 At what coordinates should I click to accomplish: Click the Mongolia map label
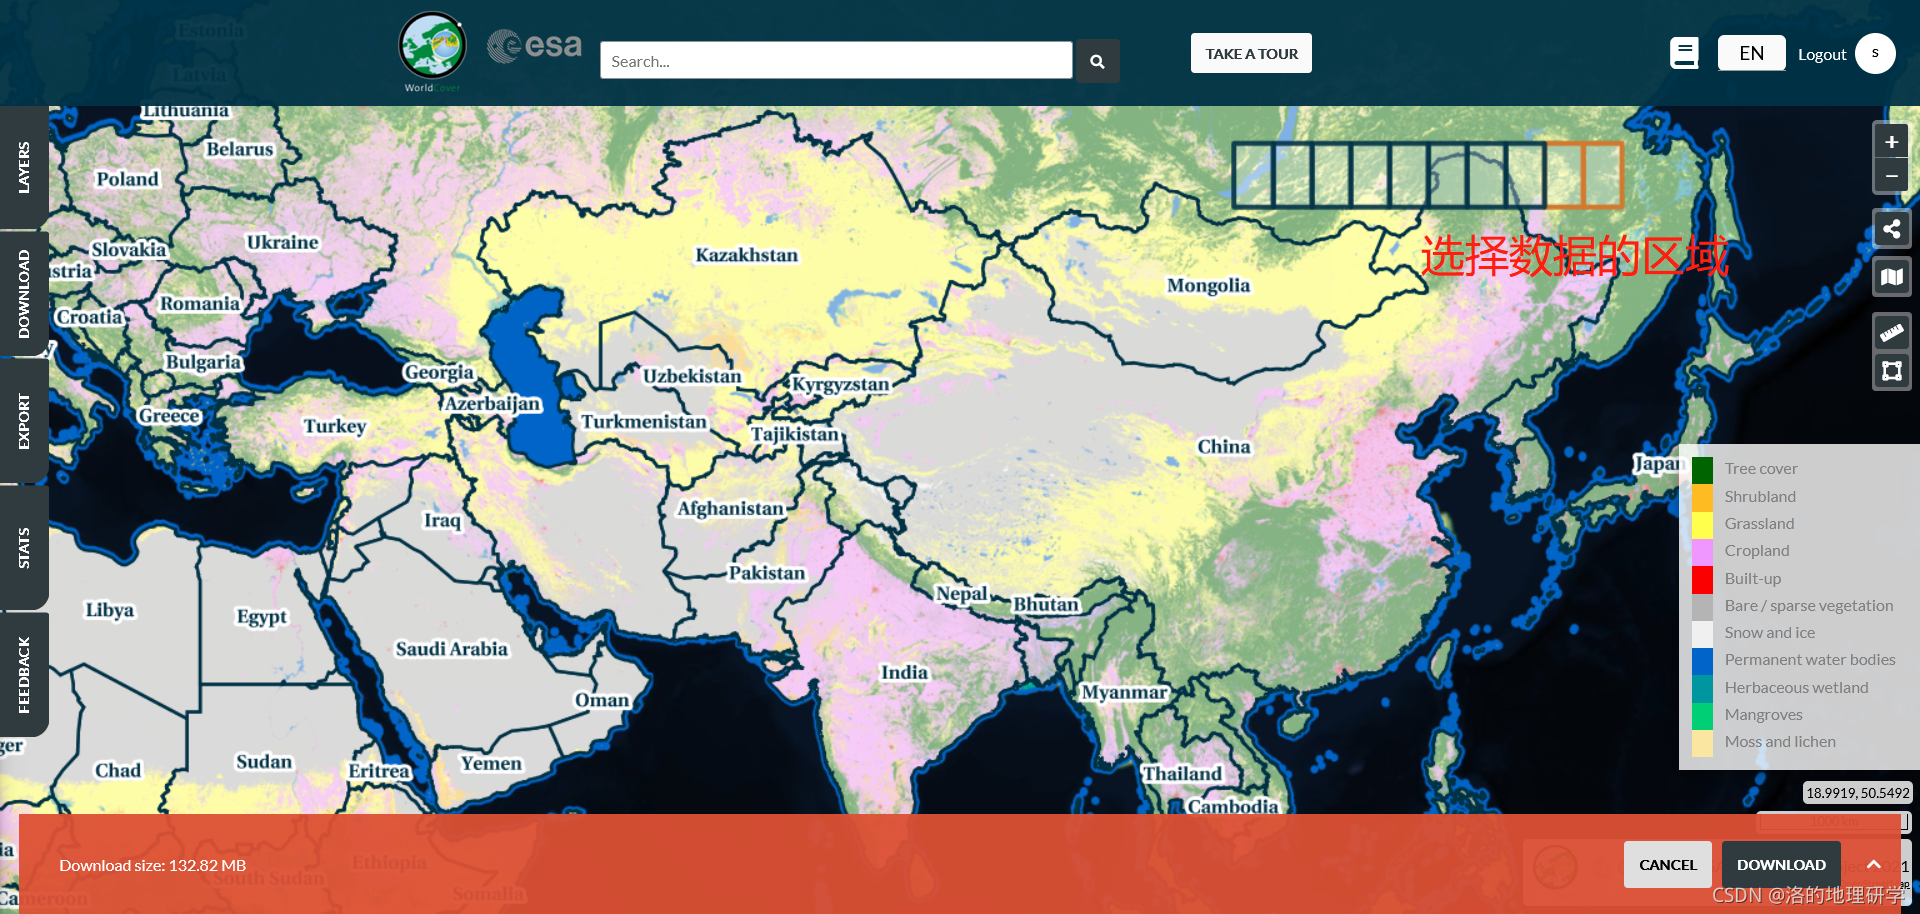(1208, 286)
